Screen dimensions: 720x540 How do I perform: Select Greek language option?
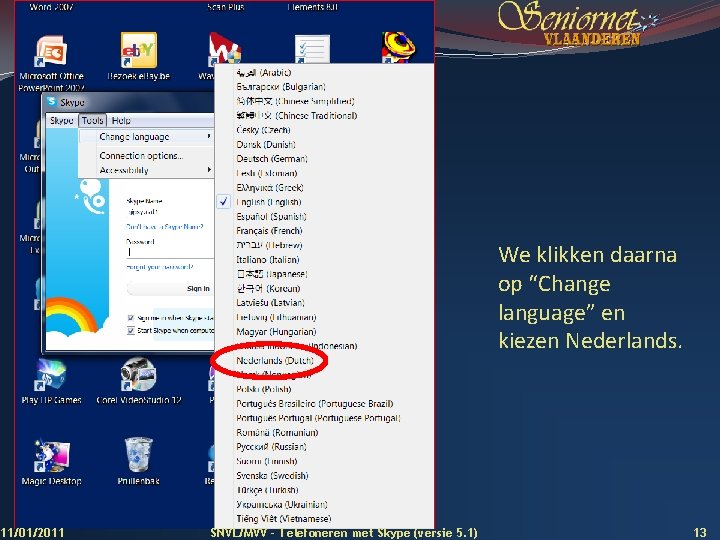tap(270, 188)
